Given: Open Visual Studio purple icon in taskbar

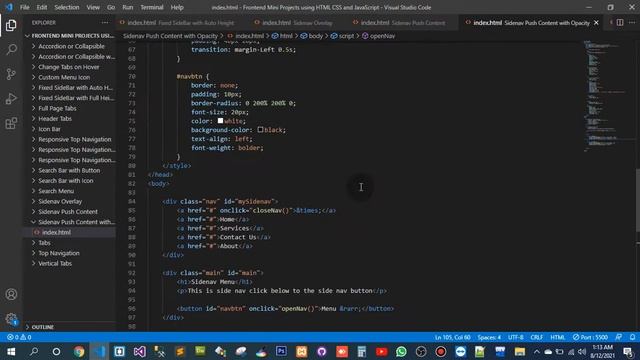Looking at the screenshot, I should 140,351.
